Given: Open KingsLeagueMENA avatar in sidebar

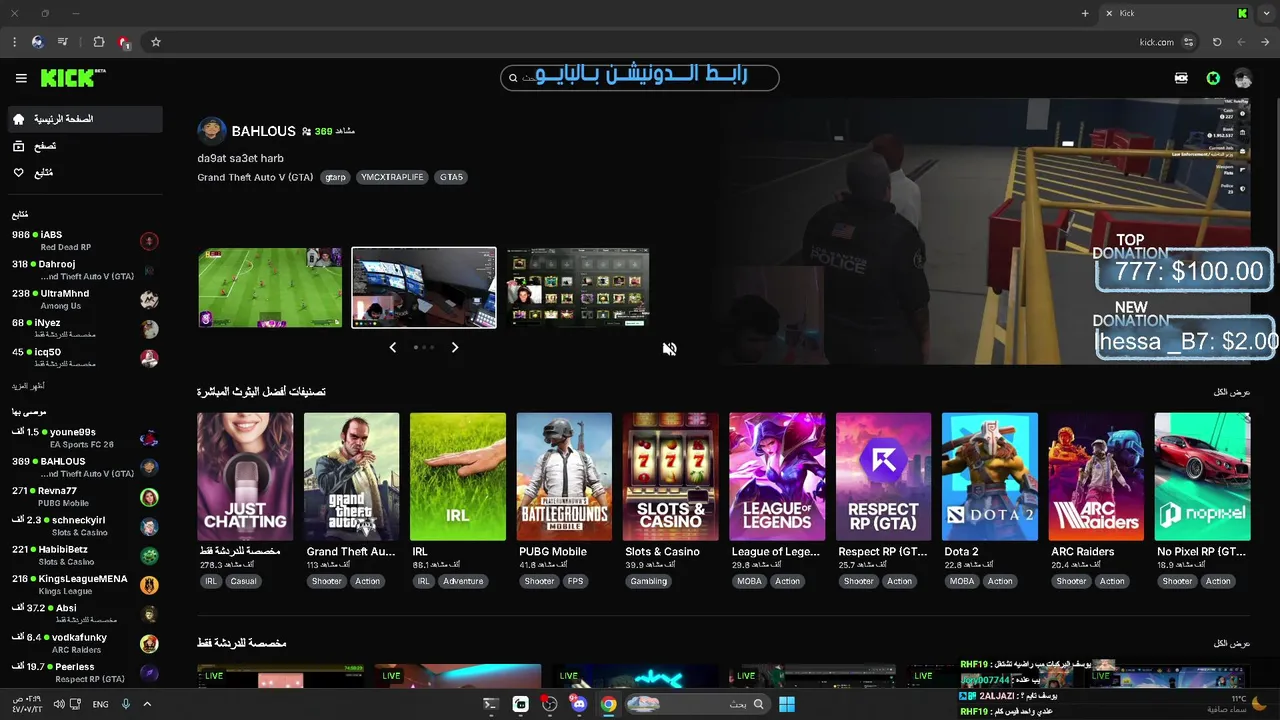Looking at the screenshot, I should [149, 585].
